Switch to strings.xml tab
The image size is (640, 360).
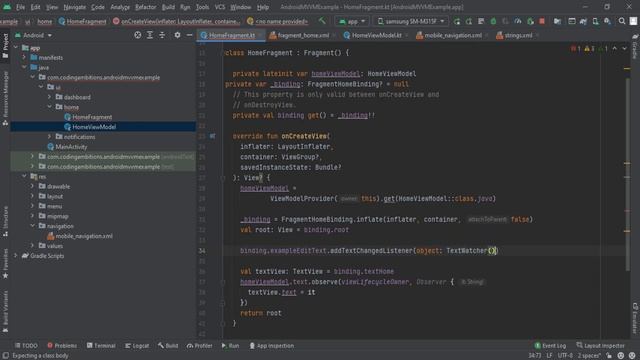coord(518,36)
